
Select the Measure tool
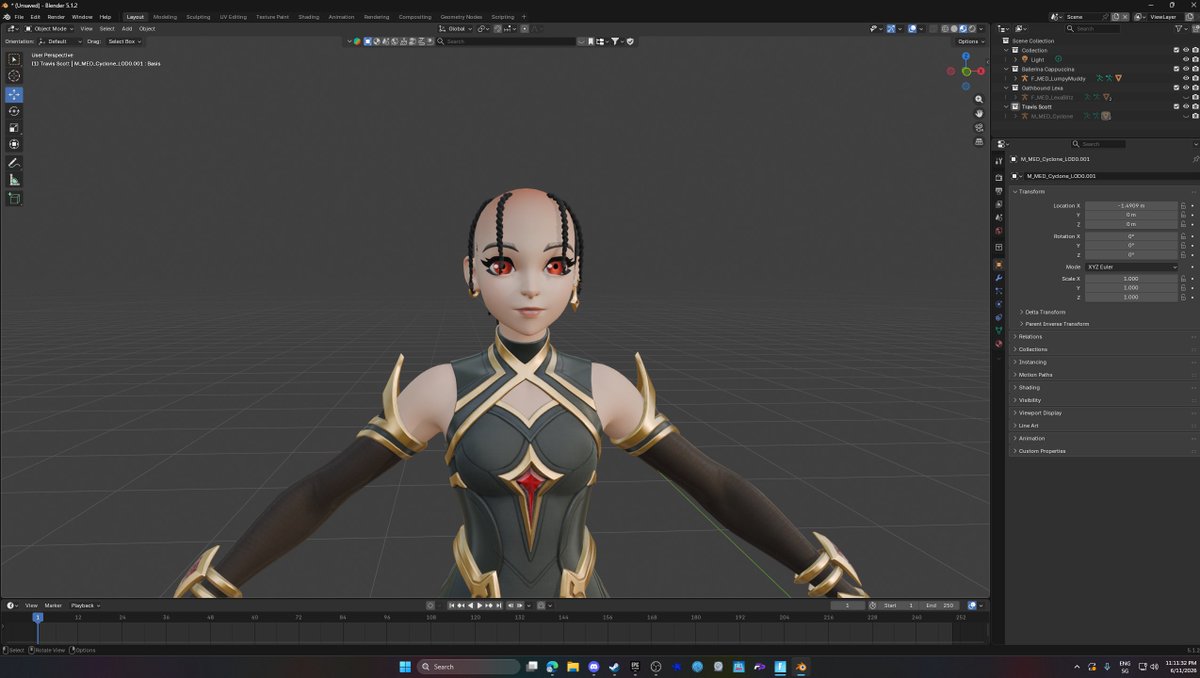(x=14, y=180)
